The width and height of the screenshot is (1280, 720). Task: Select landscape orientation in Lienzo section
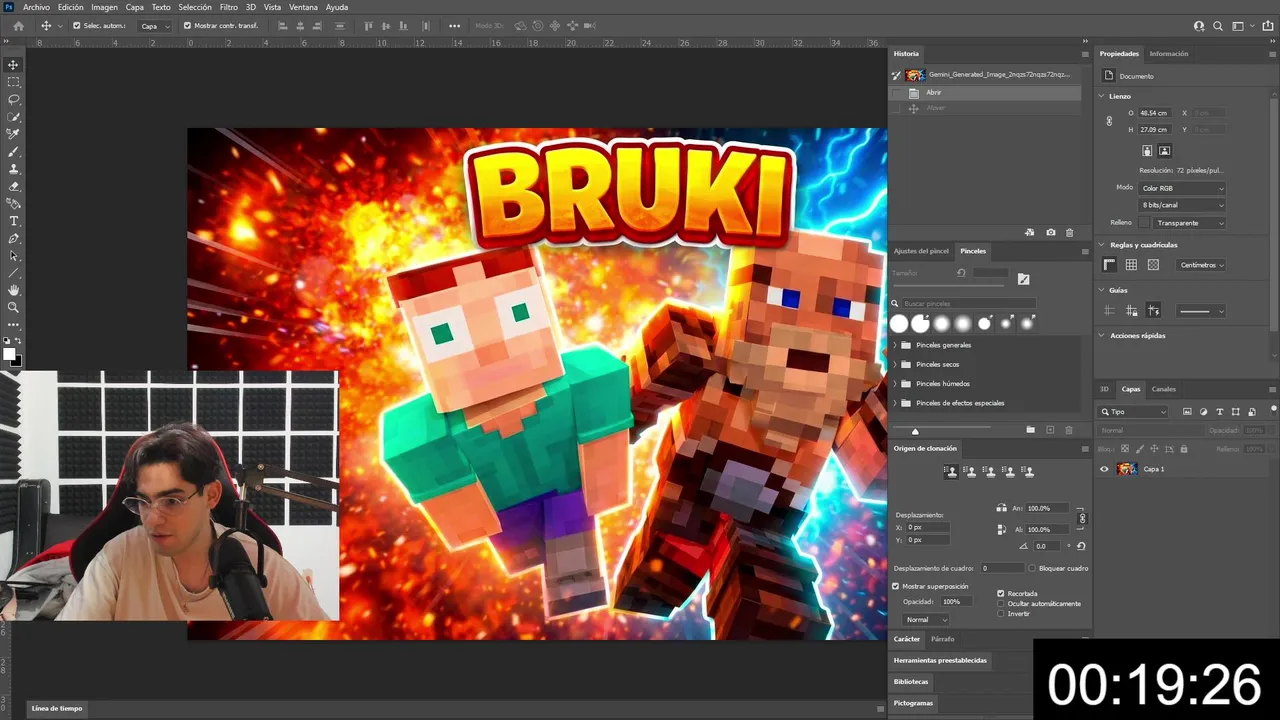(x=1165, y=151)
